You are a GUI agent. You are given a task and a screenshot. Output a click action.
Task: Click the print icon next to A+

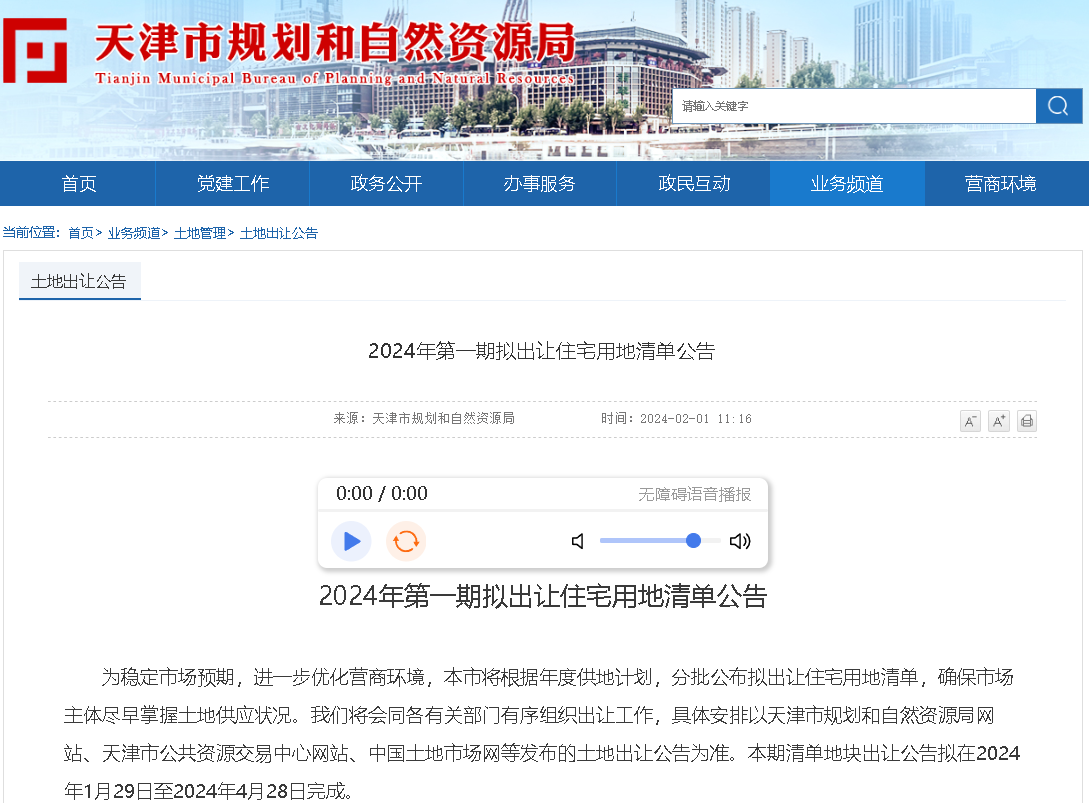pos(1026,421)
